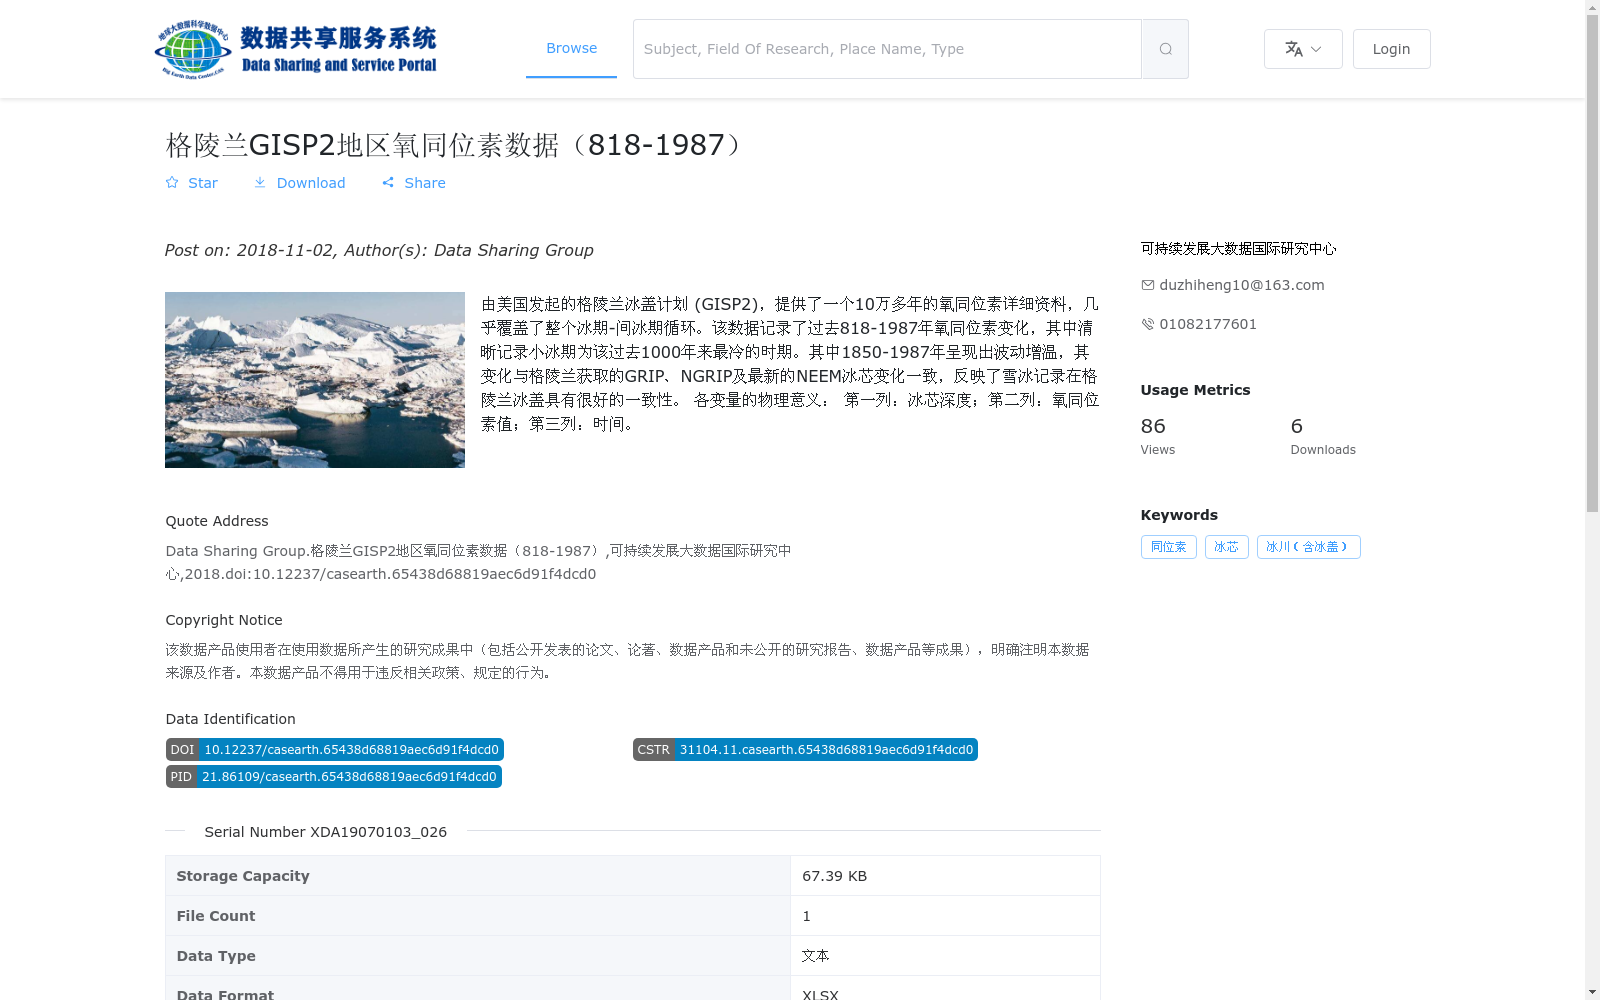
Task: Open the Browse tab
Action: 571,48
